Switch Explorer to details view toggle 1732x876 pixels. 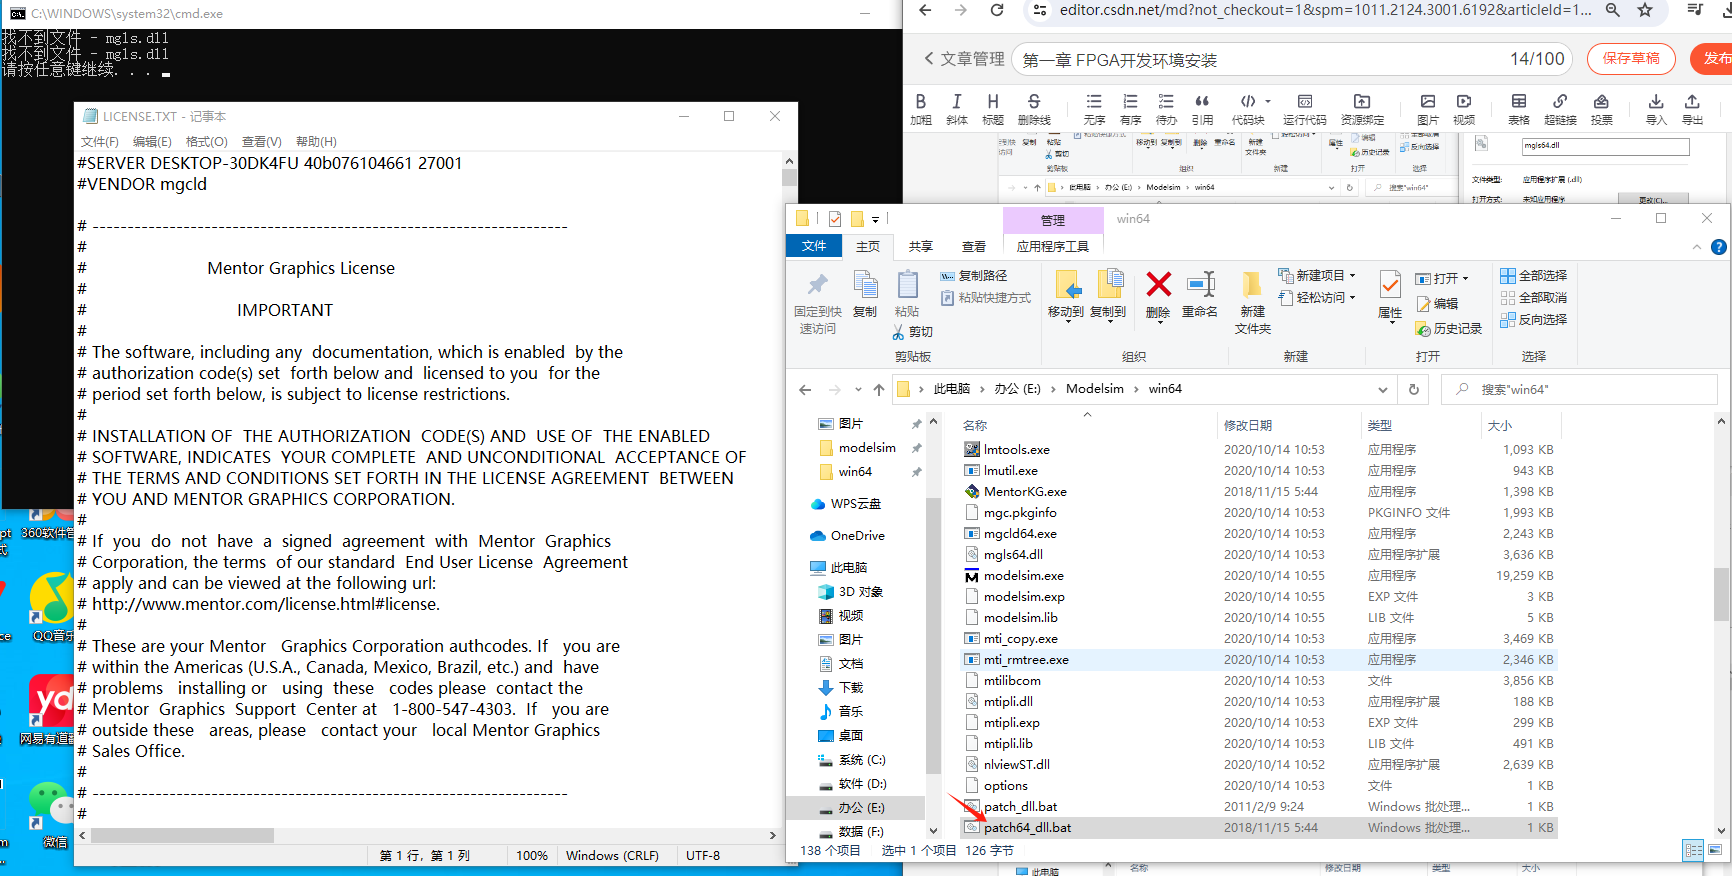click(x=1693, y=850)
